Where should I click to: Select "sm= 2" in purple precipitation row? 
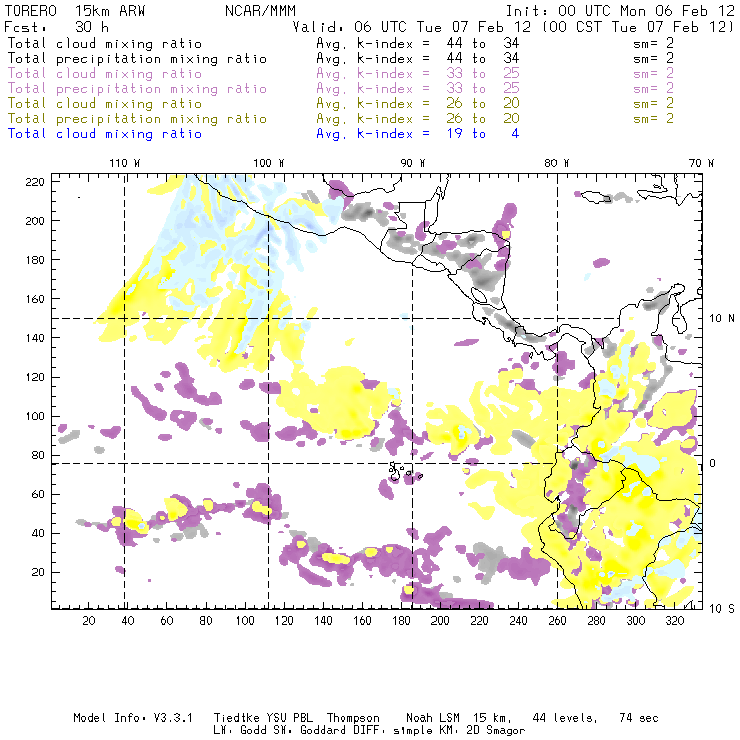click(654, 89)
